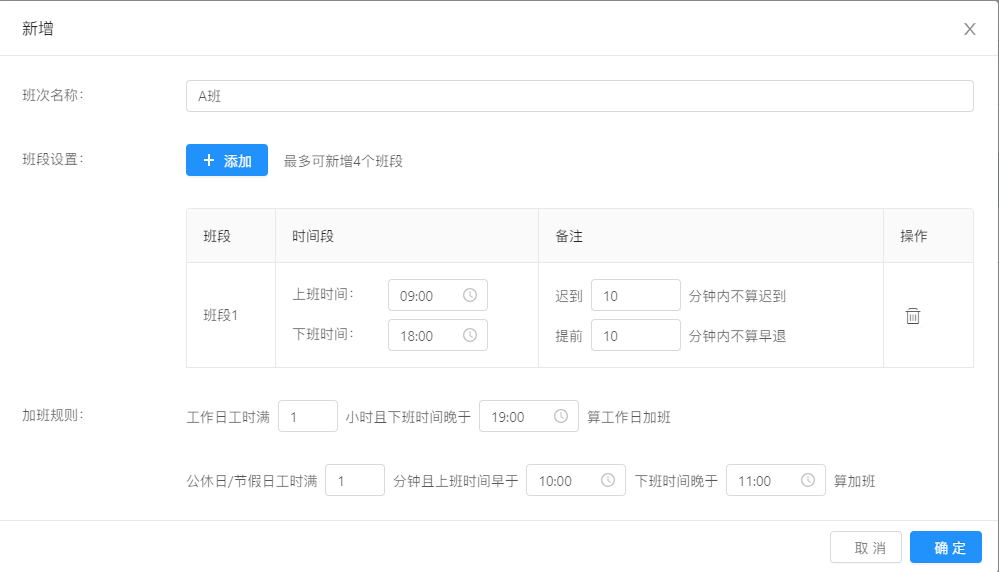The width and height of the screenshot is (999, 572).
Task: Click clock icon in the 19:00 field
Action: click(561, 416)
